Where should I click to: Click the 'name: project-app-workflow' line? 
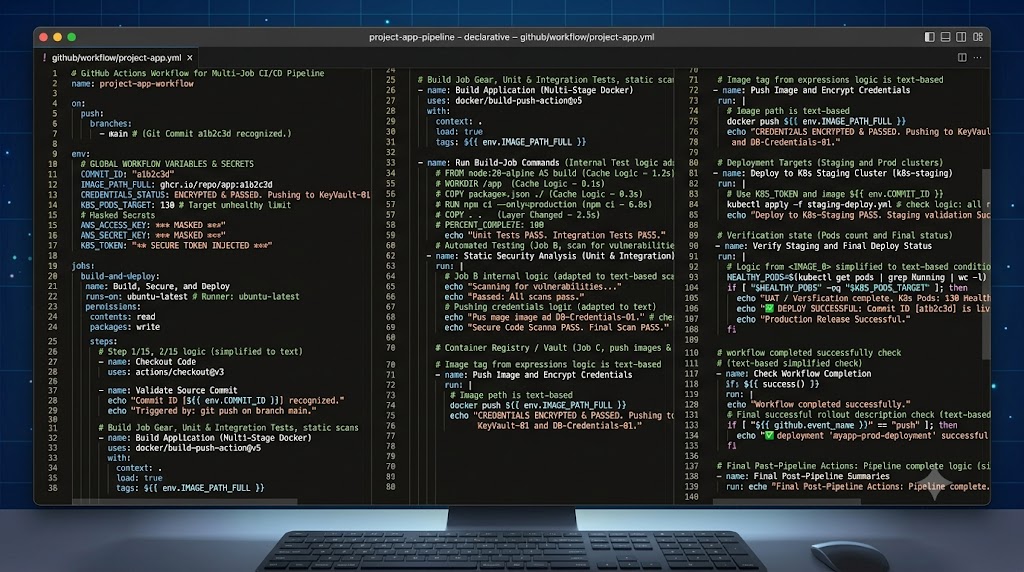tap(133, 84)
